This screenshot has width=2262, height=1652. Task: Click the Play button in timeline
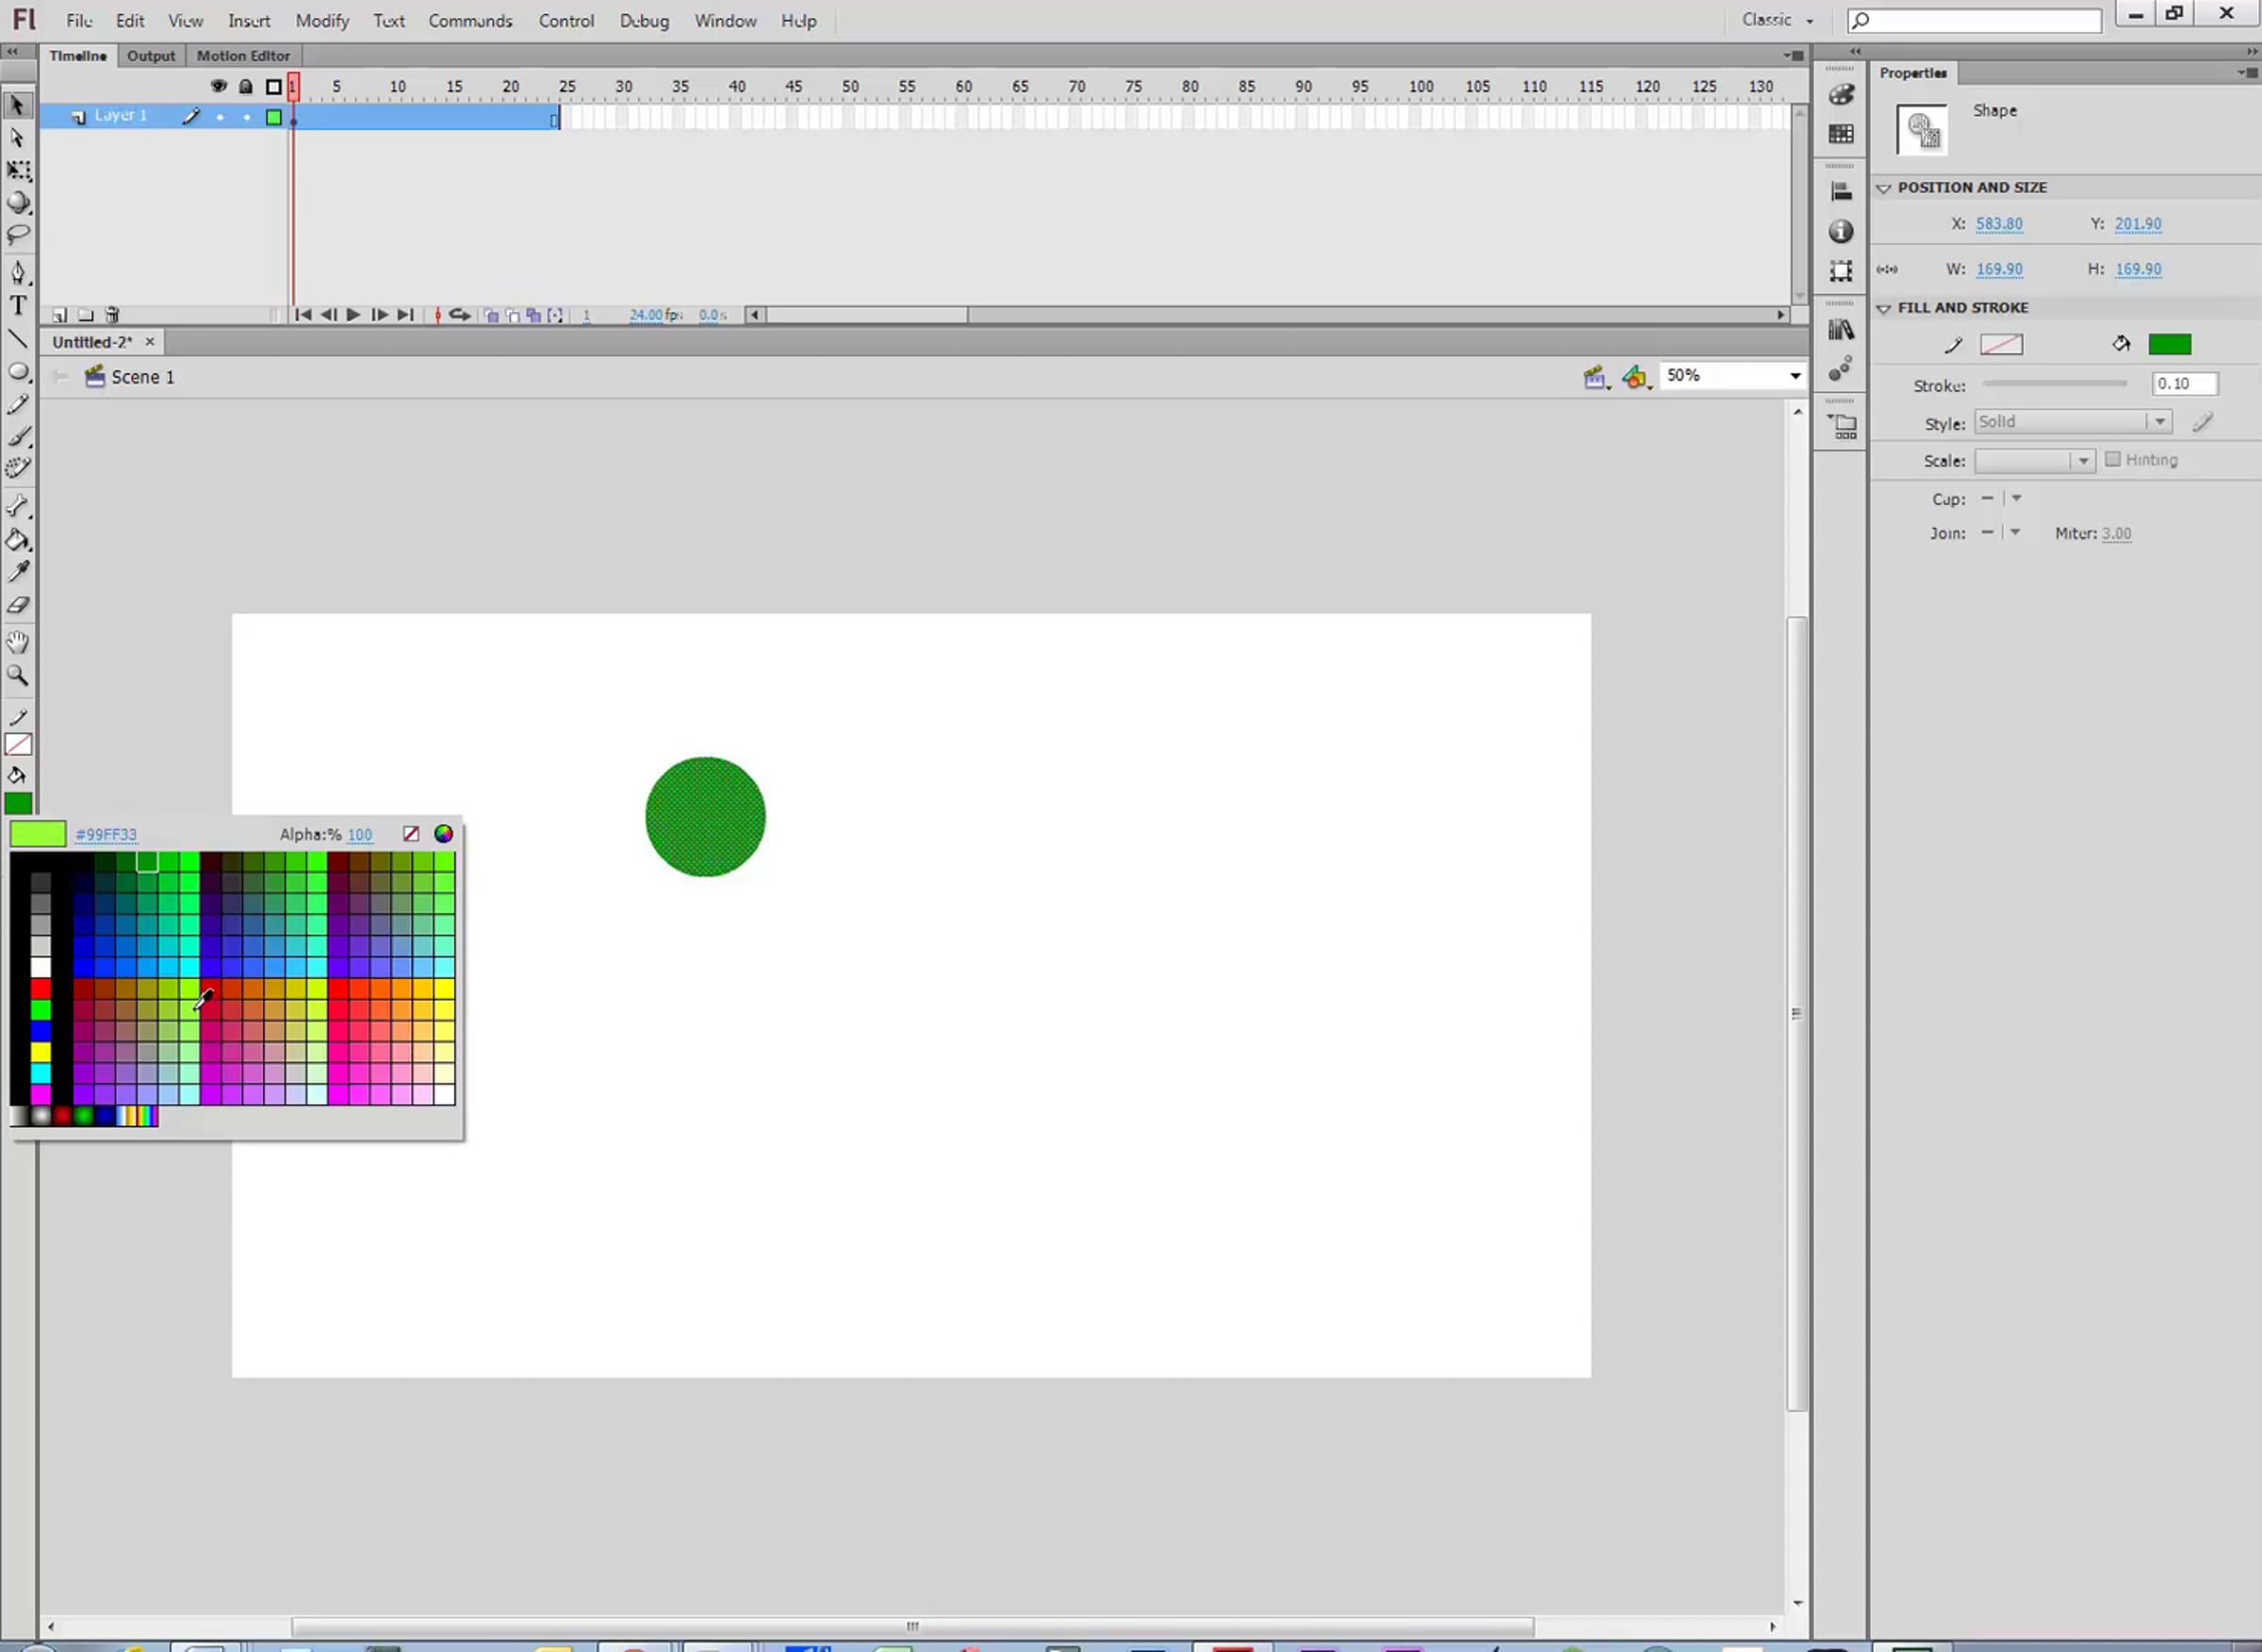coord(353,315)
